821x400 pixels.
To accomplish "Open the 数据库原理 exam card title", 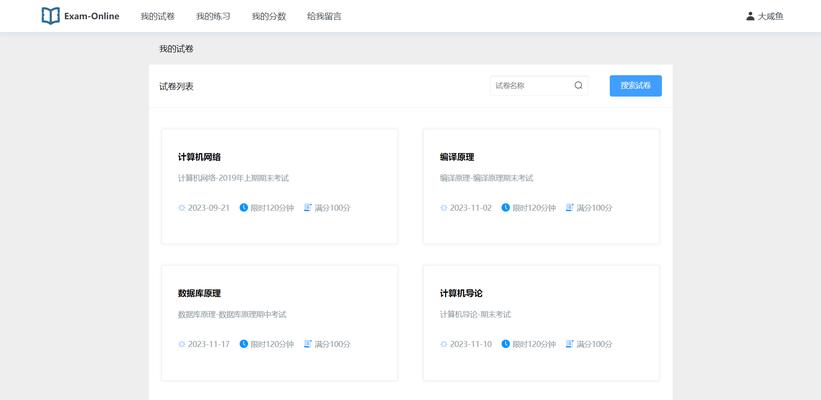I will (199, 293).
